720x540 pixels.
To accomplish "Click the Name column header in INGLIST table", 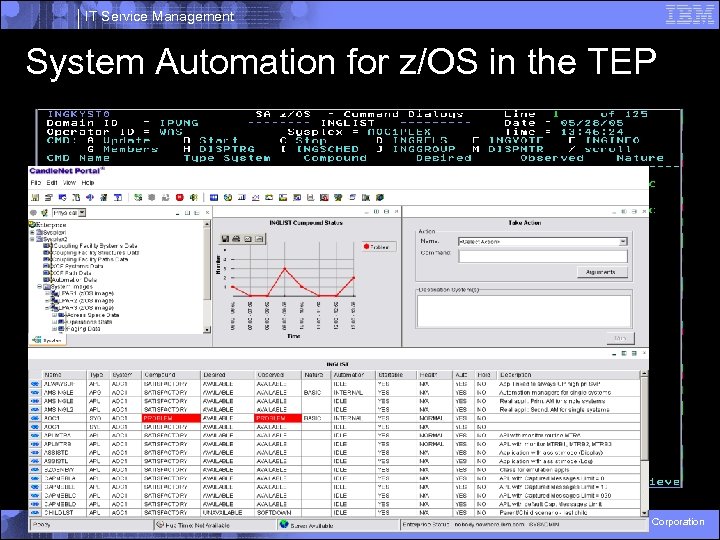I will [x=64, y=375].
